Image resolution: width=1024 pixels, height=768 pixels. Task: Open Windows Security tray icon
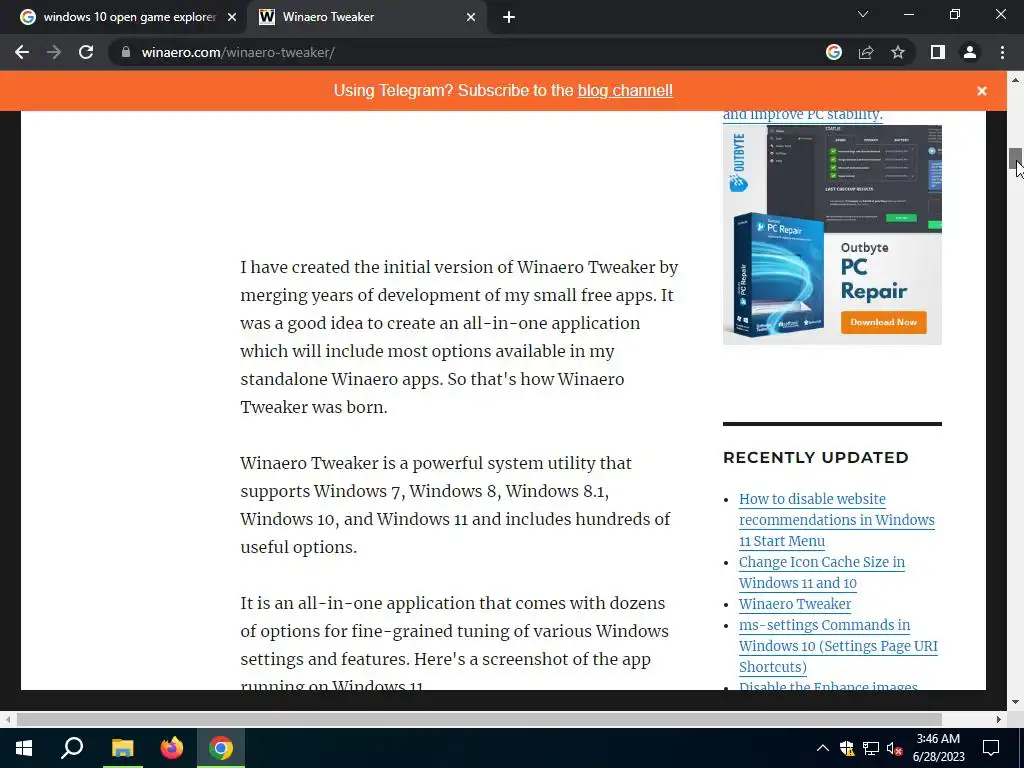coord(847,748)
